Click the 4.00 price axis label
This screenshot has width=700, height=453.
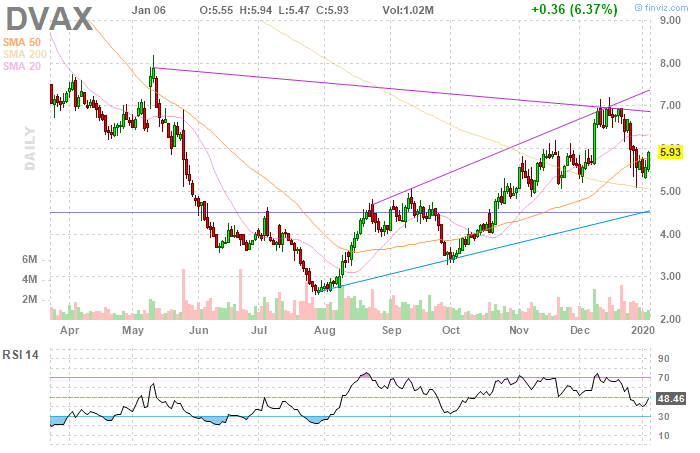[671, 234]
